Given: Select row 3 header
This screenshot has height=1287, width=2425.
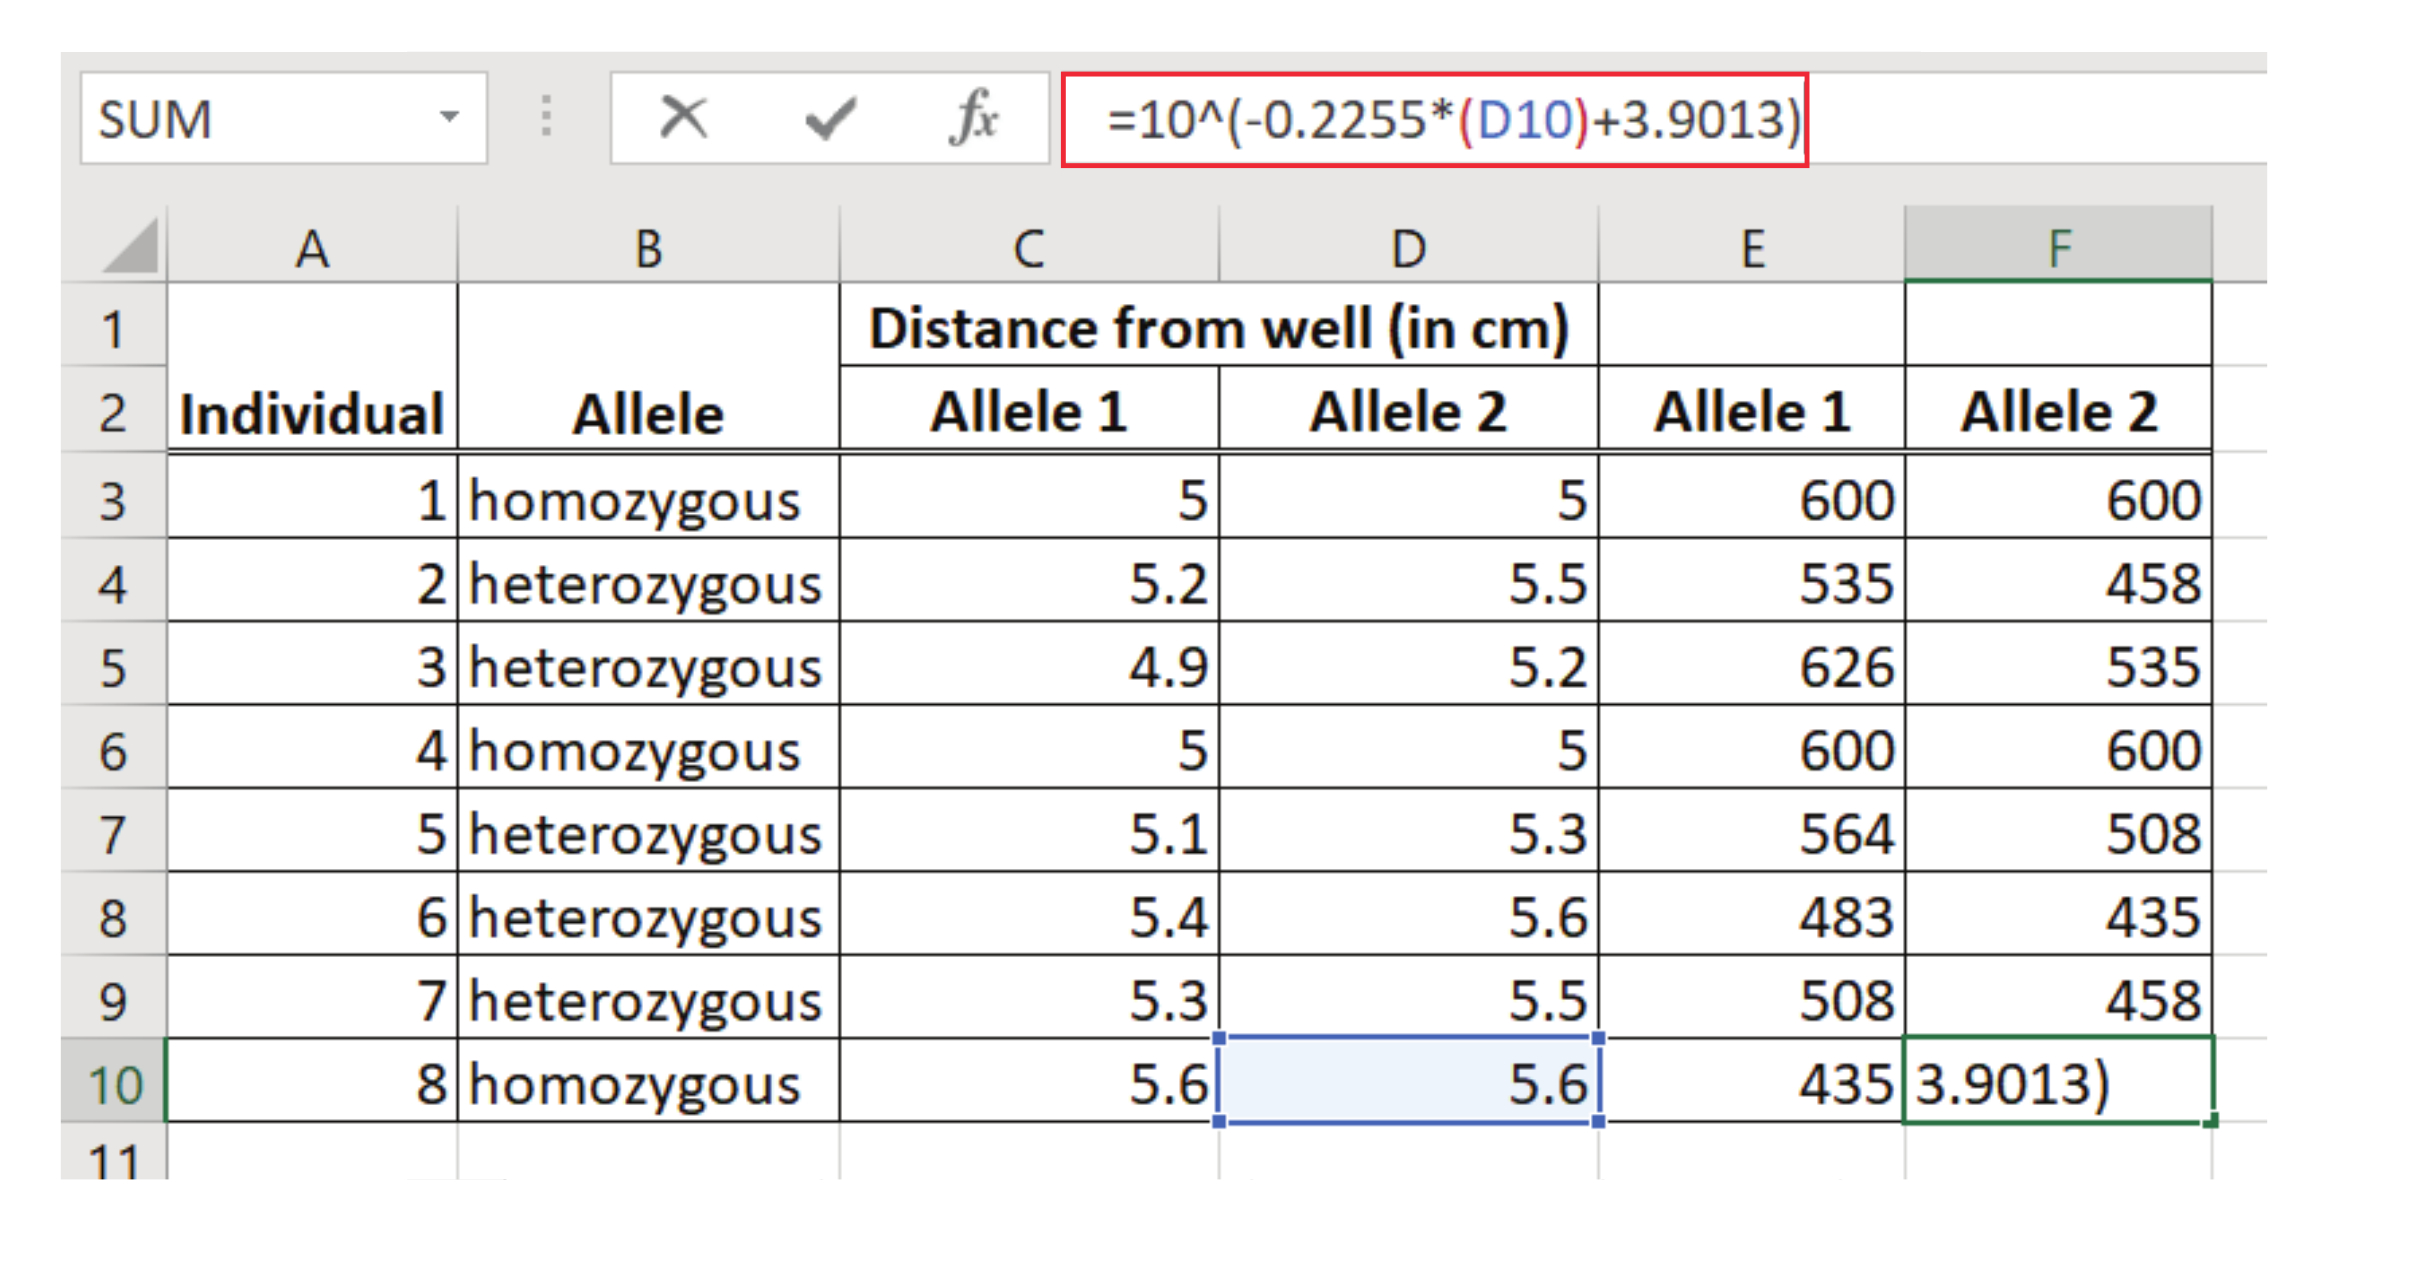Looking at the screenshot, I should pyautogui.click(x=114, y=499).
